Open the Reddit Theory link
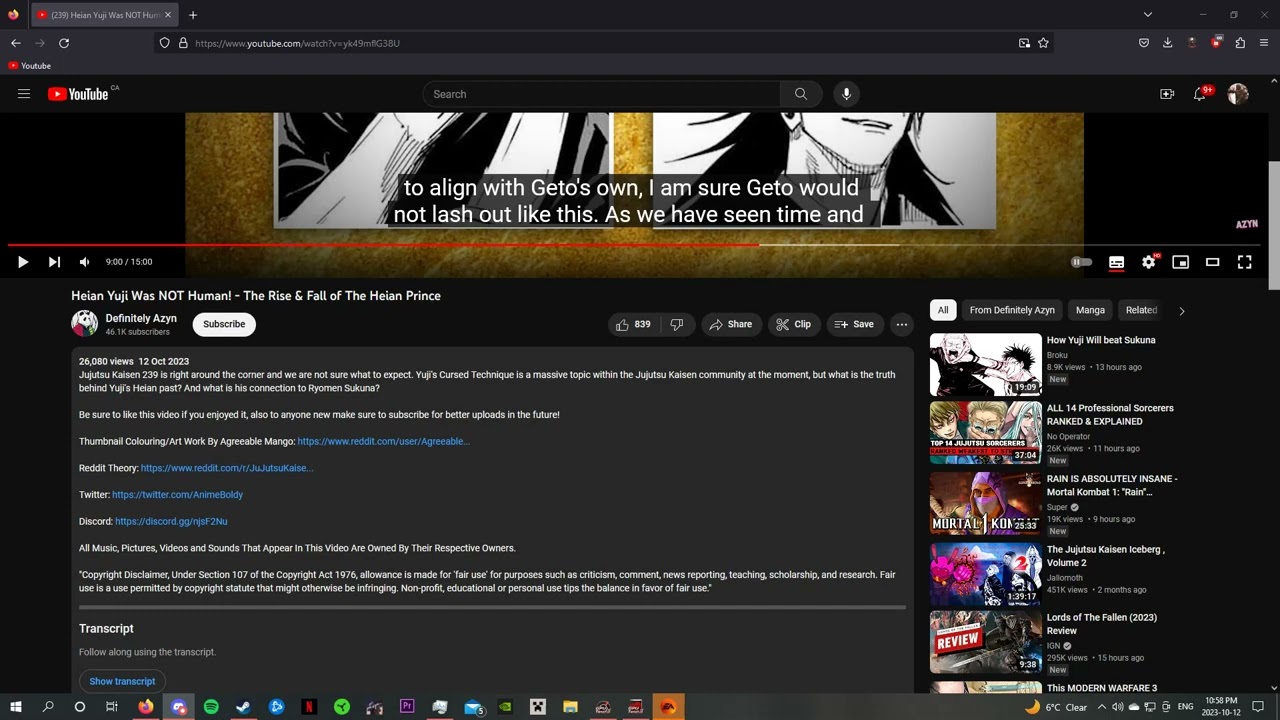 pos(227,468)
